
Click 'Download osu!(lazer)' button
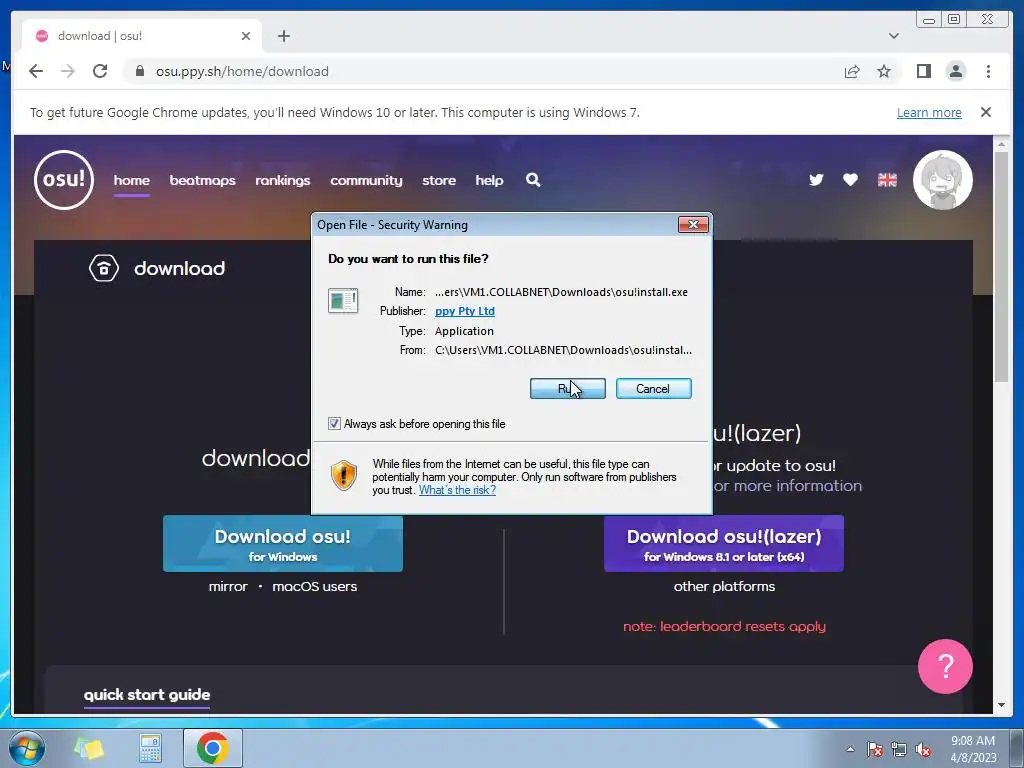[724, 543]
